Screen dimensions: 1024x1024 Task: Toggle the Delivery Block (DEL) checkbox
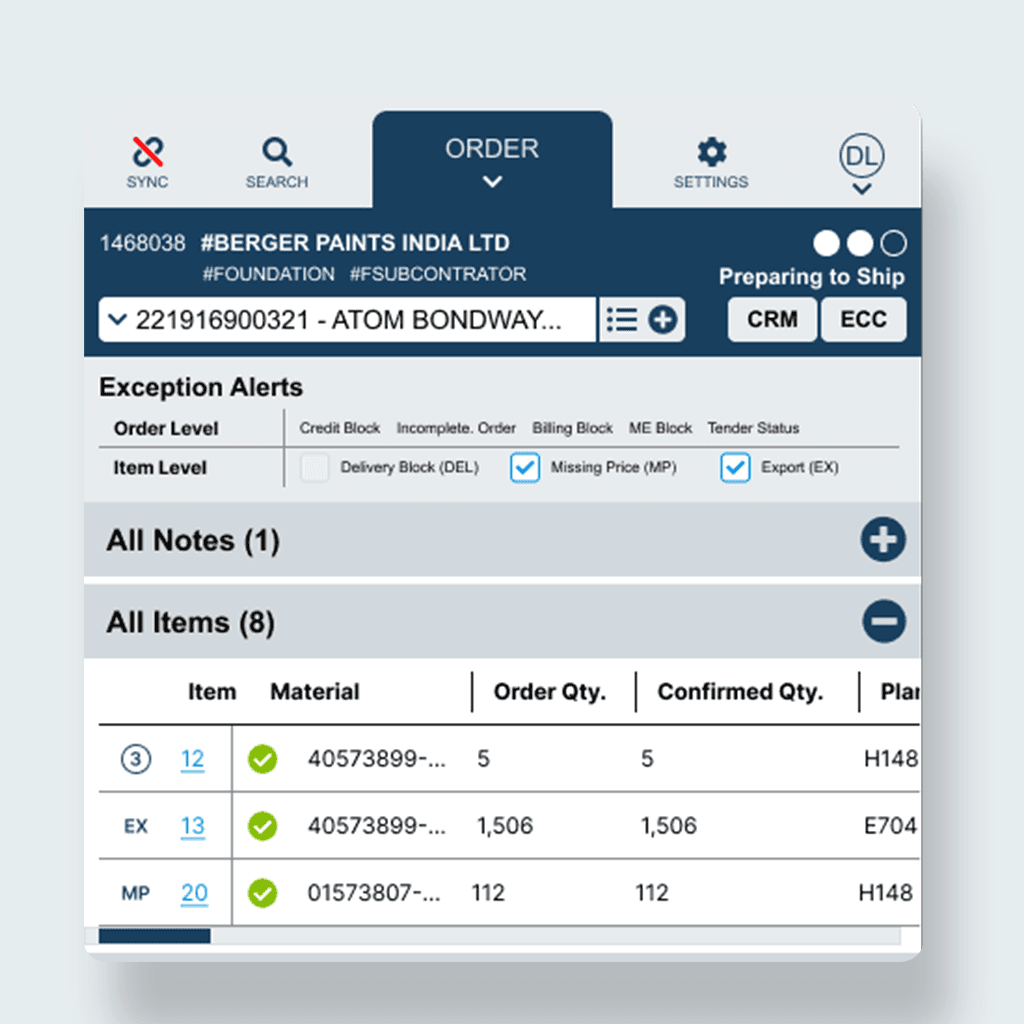[314, 468]
